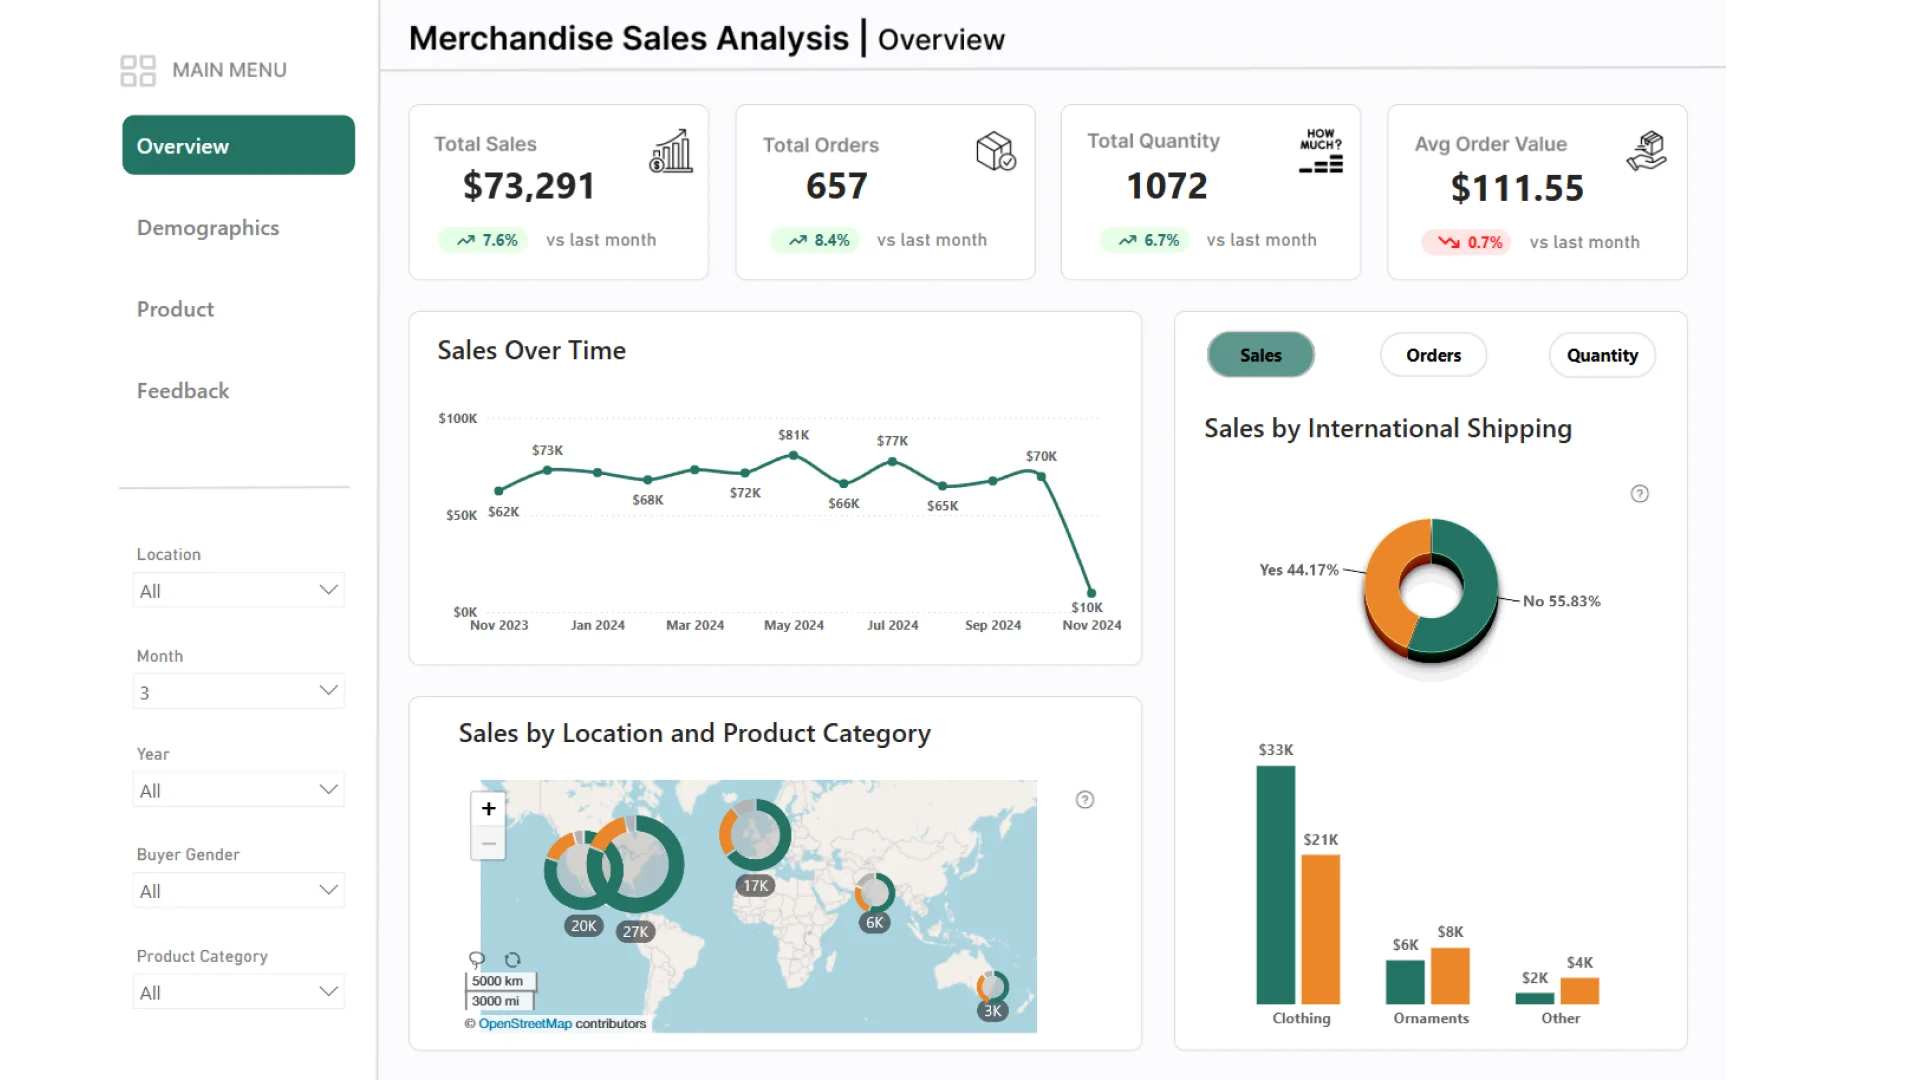Click the orange Ornaments $8K bar

click(1450, 976)
